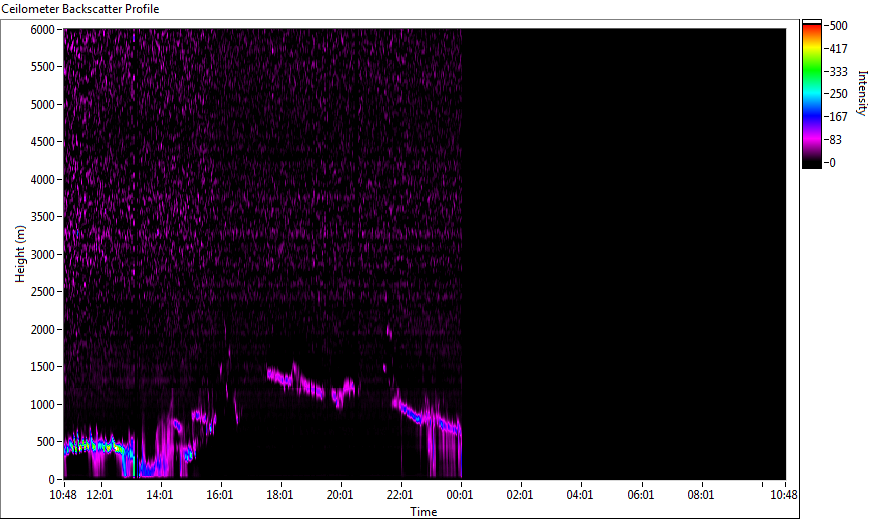This screenshot has width=872, height=519.
Task: Select the 417 intensity scale value
Action: 838,48
